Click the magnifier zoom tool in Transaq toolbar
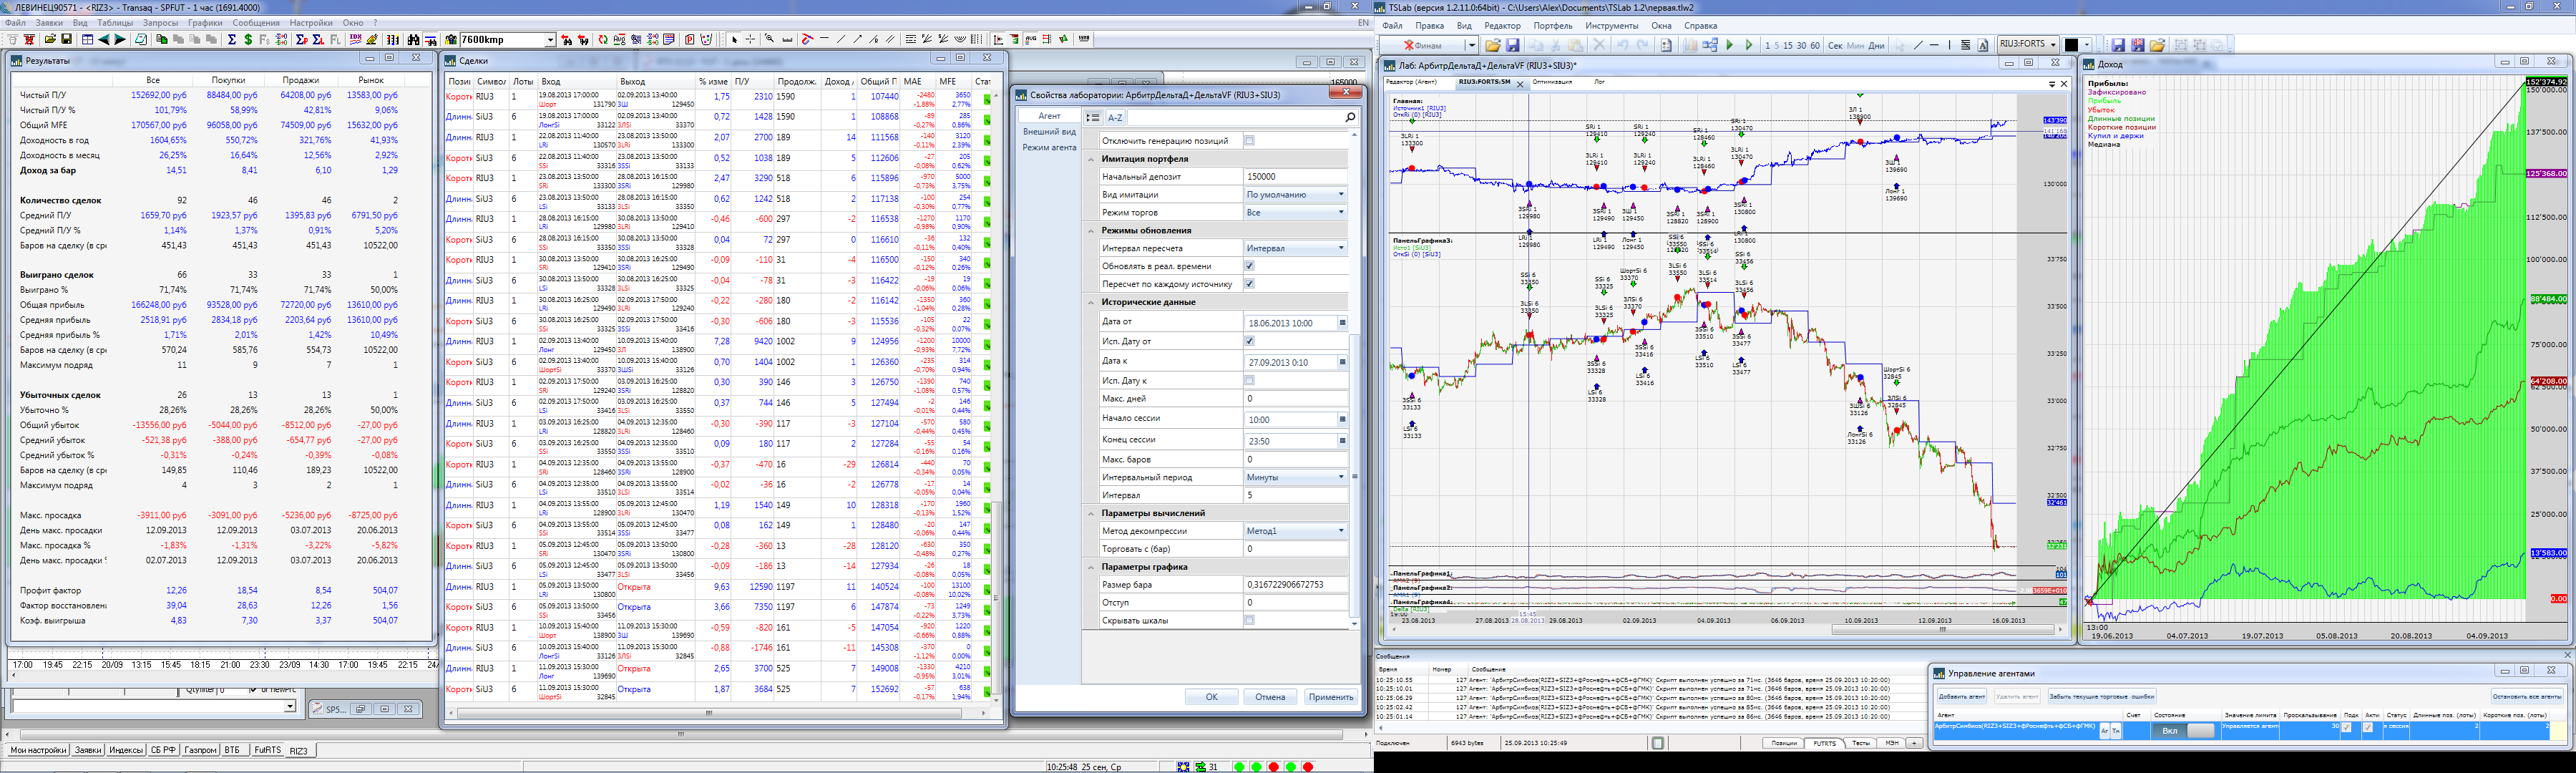Screen dimensions: 2576x773 coord(769,40)
